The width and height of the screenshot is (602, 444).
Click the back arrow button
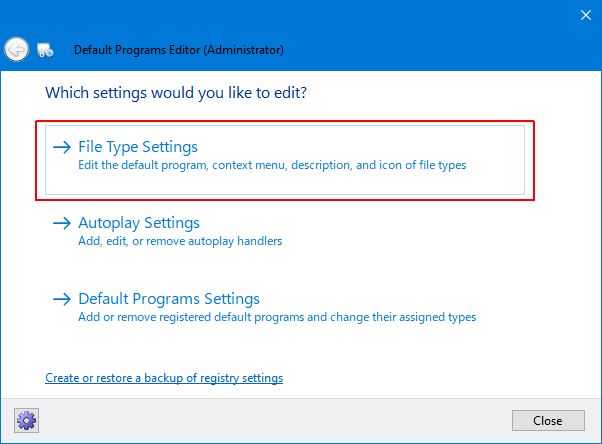16,49
